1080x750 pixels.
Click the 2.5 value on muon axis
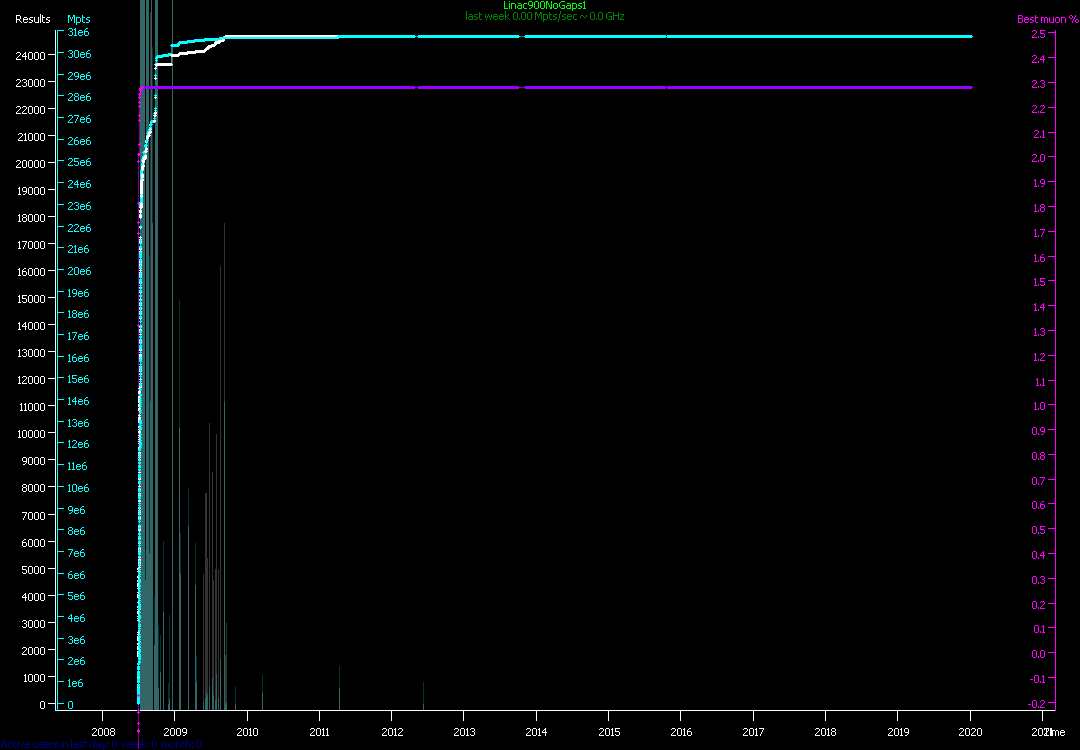1038,35
